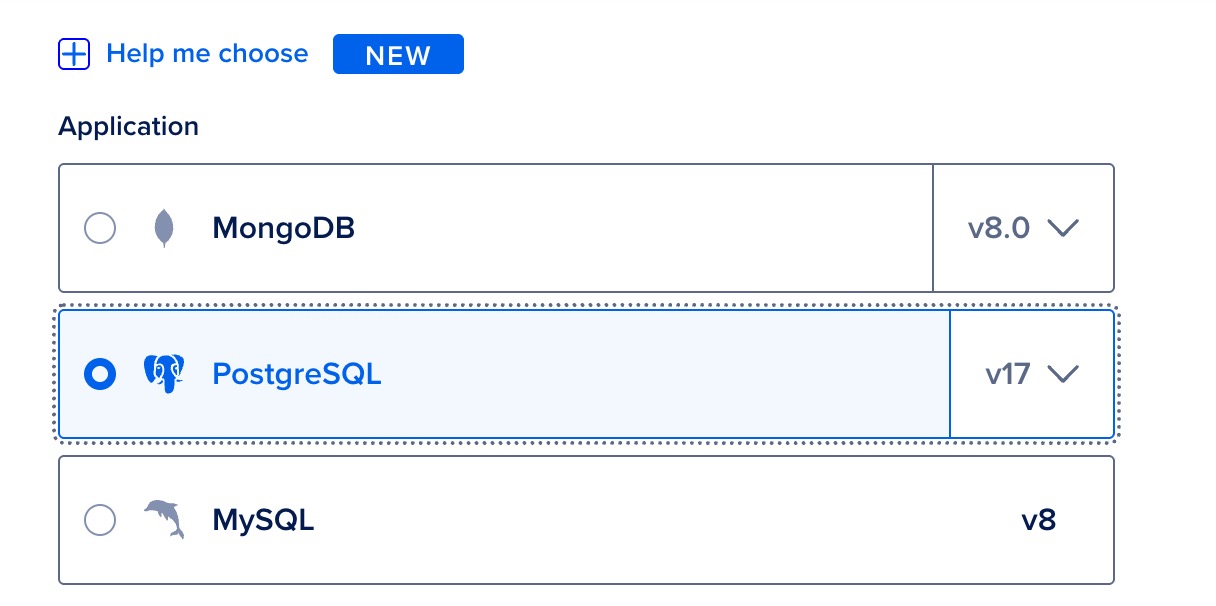Click the MongoDB application name label

click(283, 229)
